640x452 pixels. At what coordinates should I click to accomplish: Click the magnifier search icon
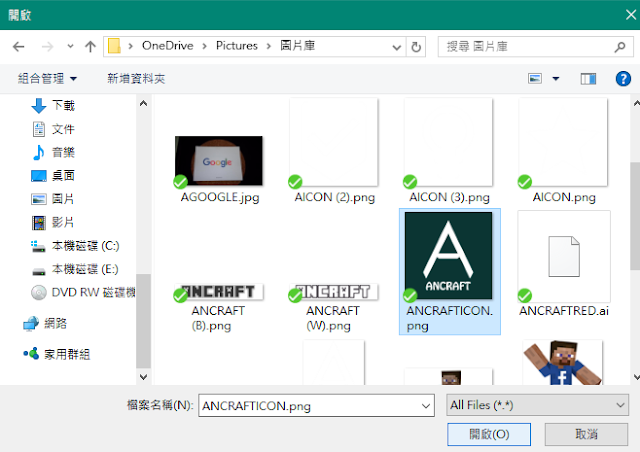620,47
